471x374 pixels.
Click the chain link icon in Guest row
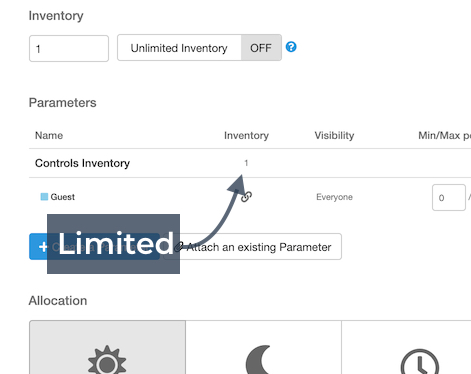pos(246,197)
